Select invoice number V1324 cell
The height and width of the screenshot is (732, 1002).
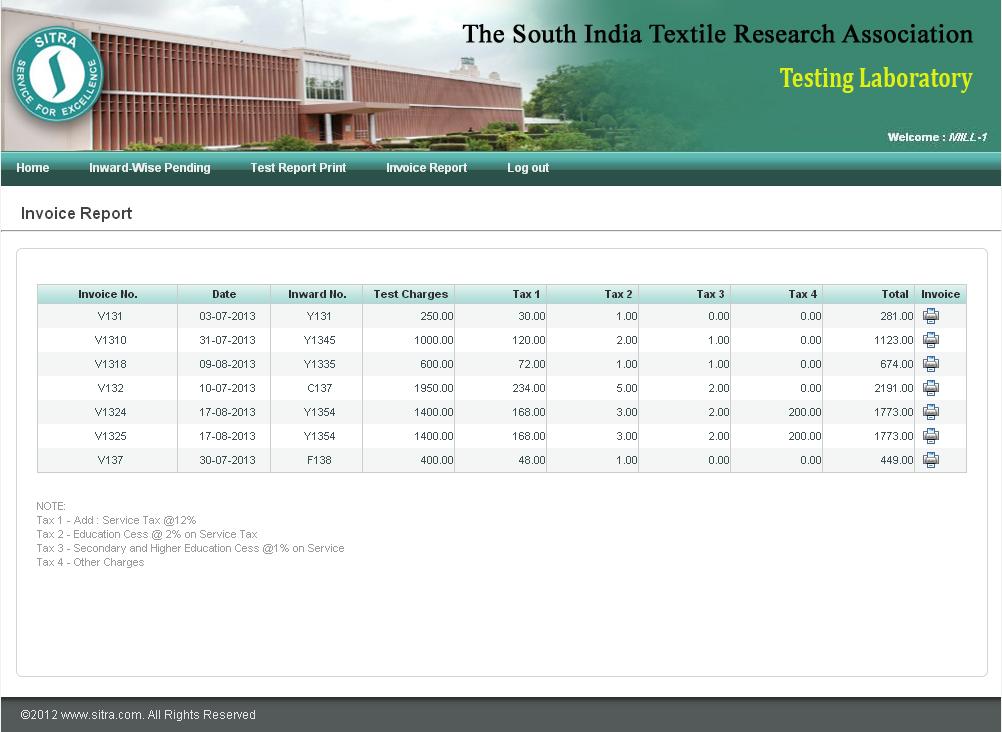[x=110, y=412]
